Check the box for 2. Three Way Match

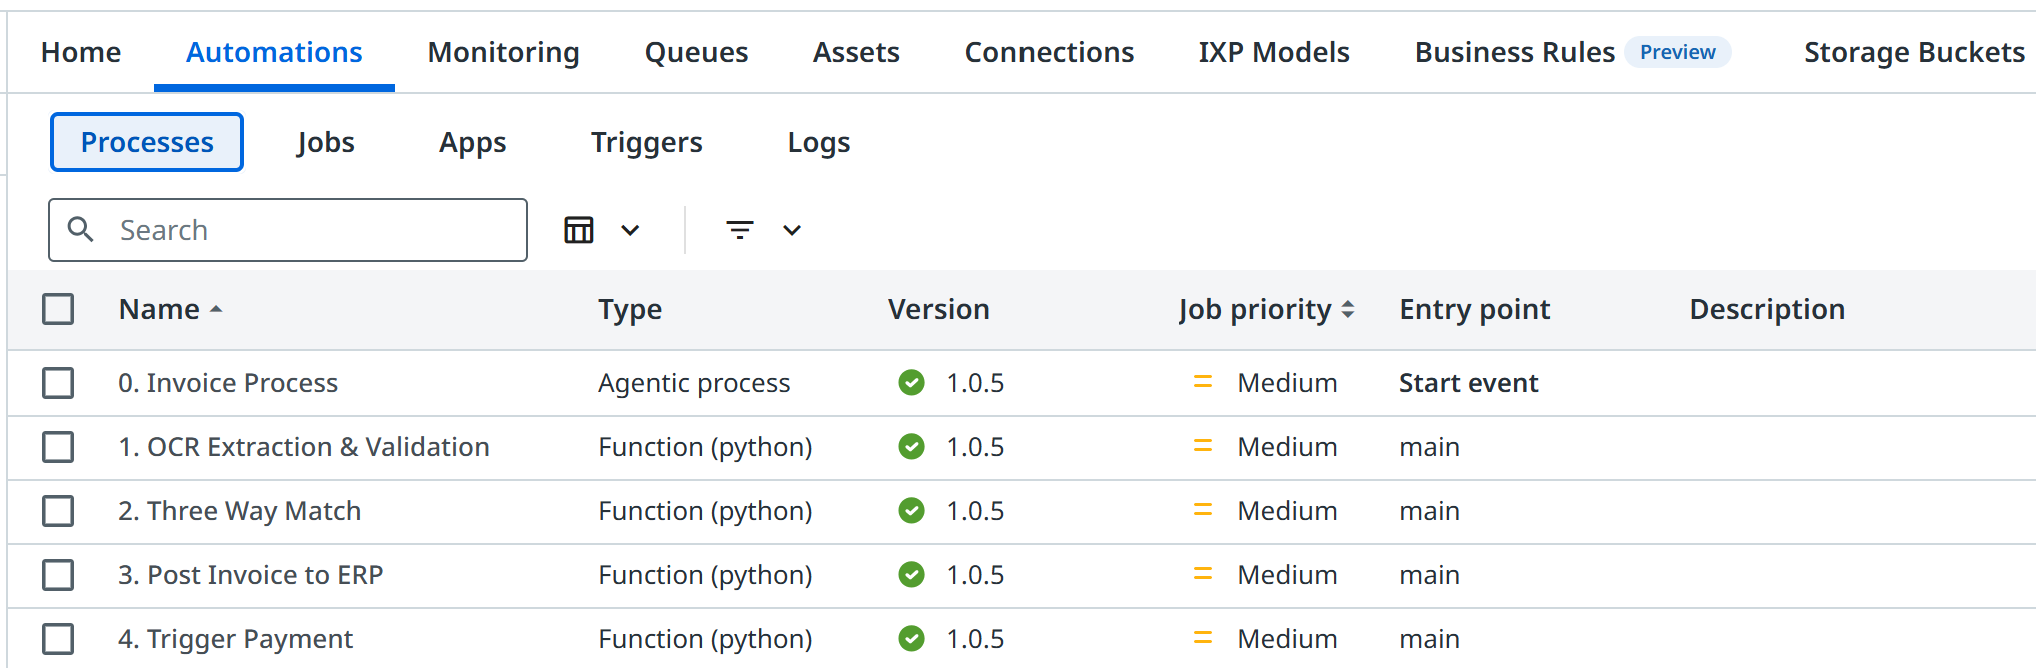pyautogui.click(x=58, y=511)
